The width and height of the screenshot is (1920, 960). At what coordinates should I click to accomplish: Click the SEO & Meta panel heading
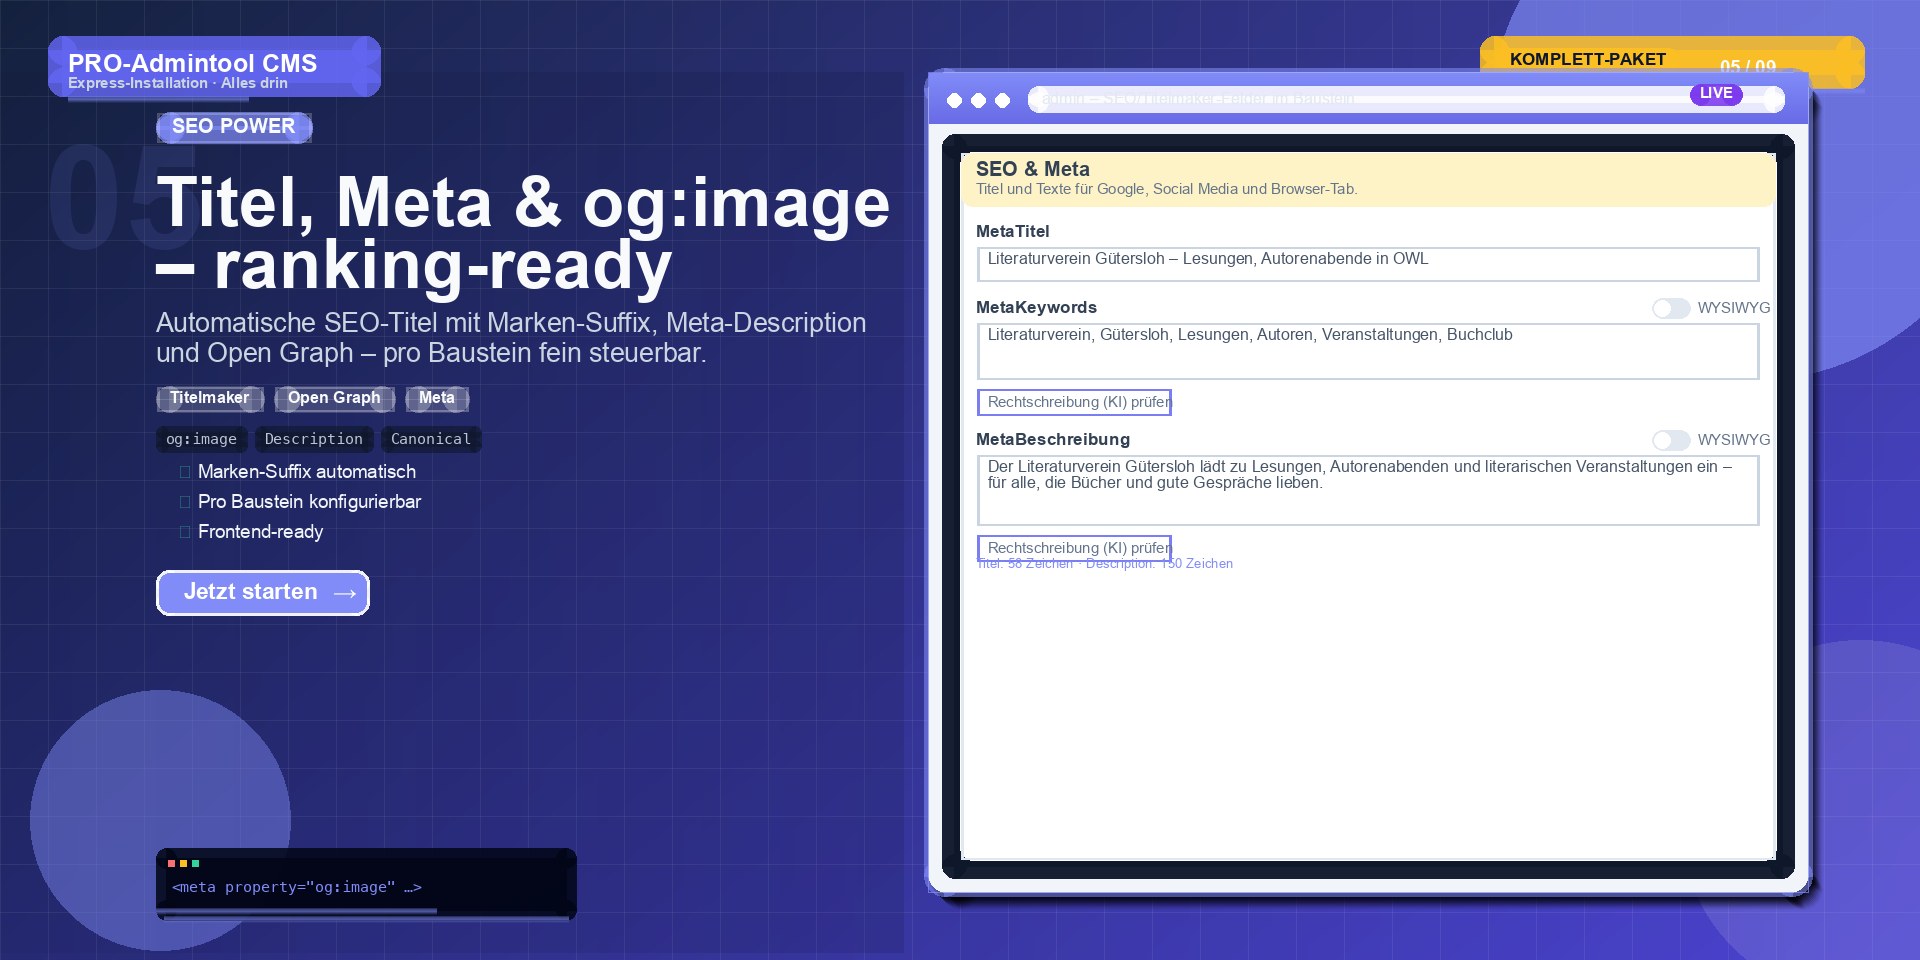pos(1033,169)
